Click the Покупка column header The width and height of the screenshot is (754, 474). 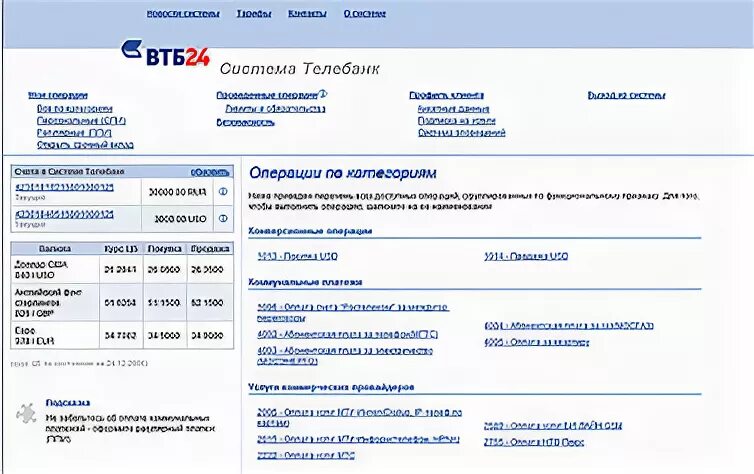pyautogui.click(x=164, y=249)
